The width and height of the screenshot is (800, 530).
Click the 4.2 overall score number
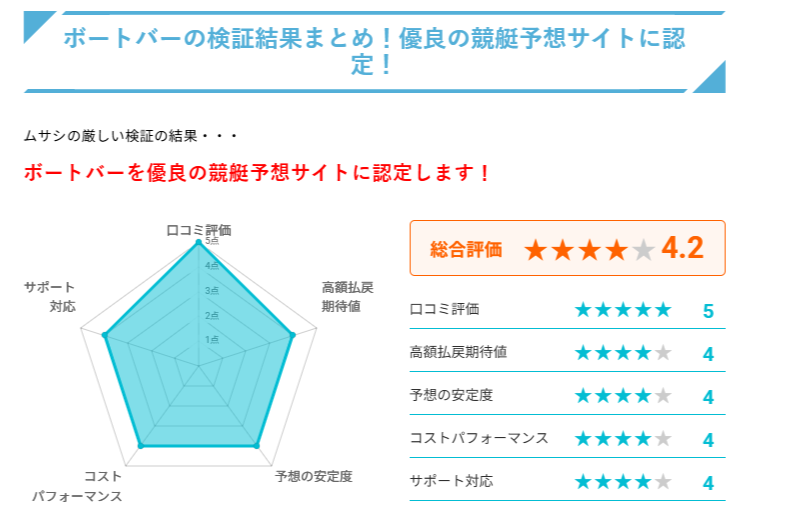tap(683, 248)
